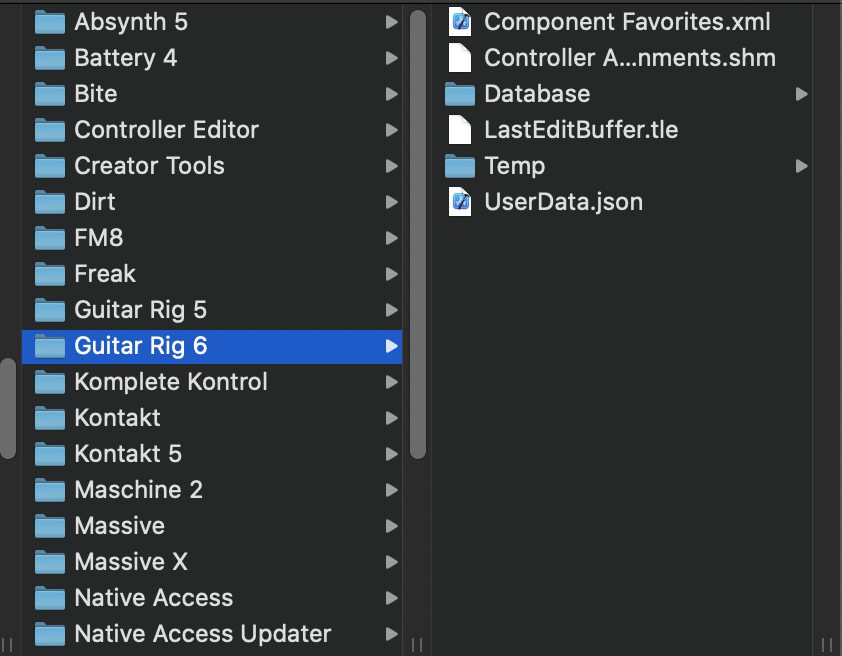Select the 'Database' folder name
Screen dimensions: 842x656
pos(537,94)
